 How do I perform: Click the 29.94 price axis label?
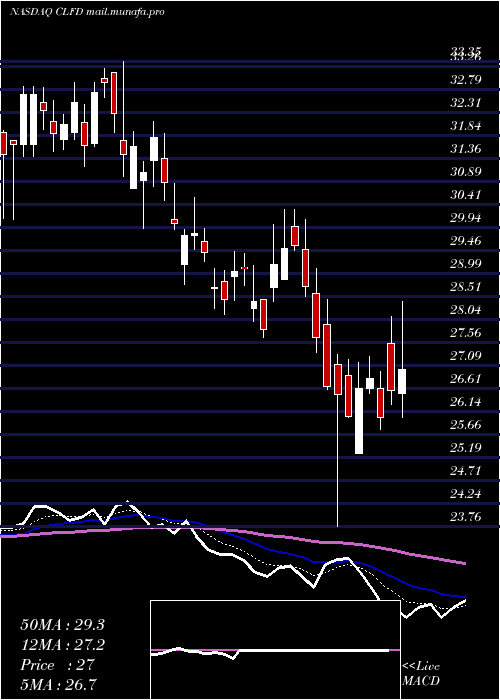coord(465,218)
